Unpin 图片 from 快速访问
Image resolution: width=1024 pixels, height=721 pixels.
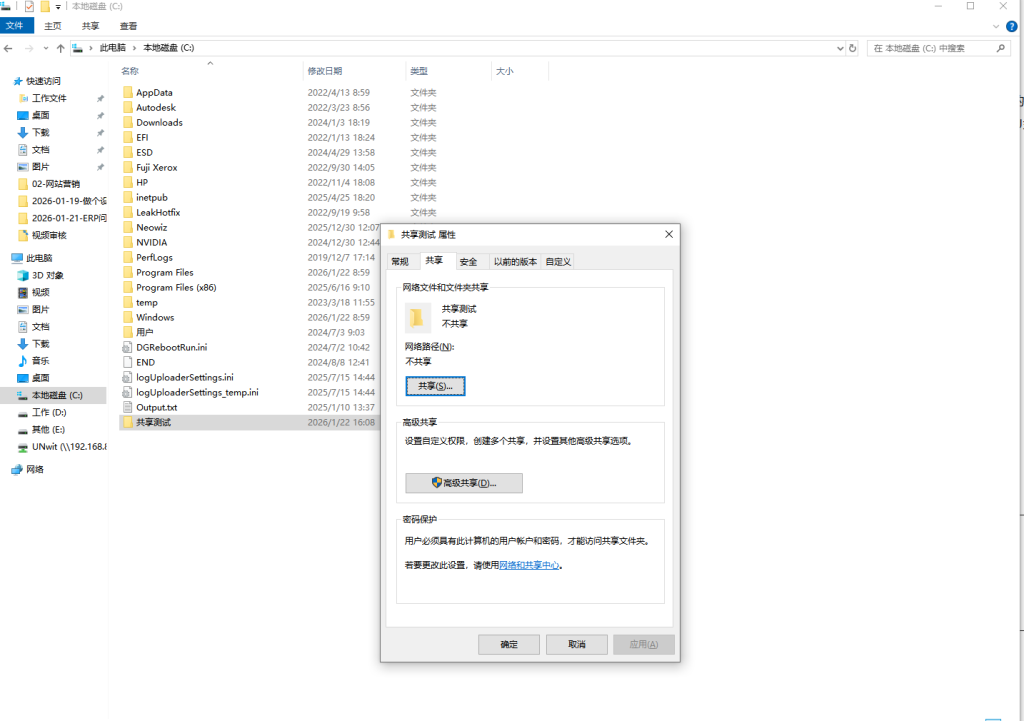pyautogui.click(x=99, y=168)
